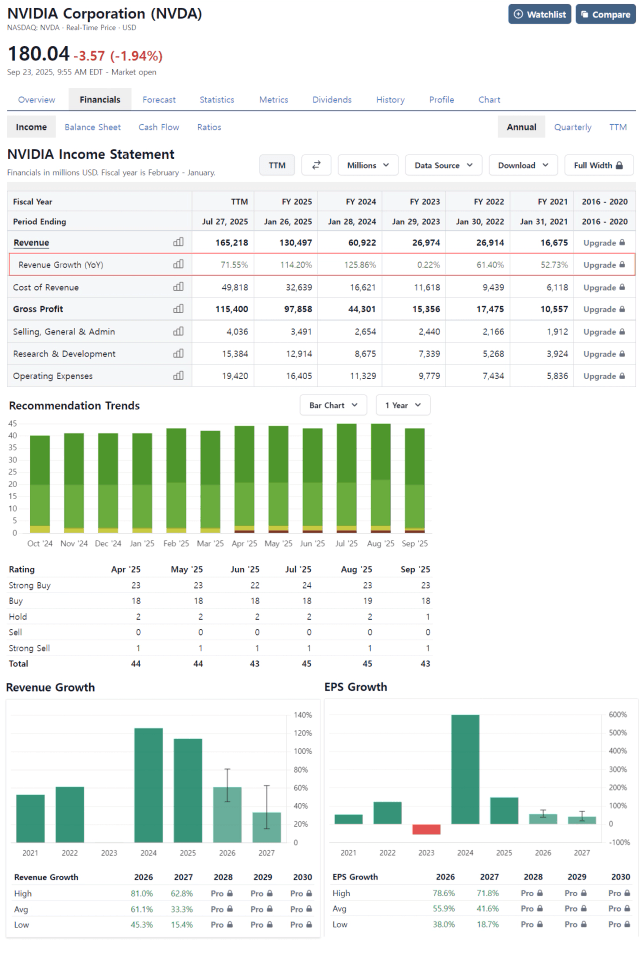Click chart icon beside Cost of Revenue
This screenshot has width=640, height=954.
178,287
